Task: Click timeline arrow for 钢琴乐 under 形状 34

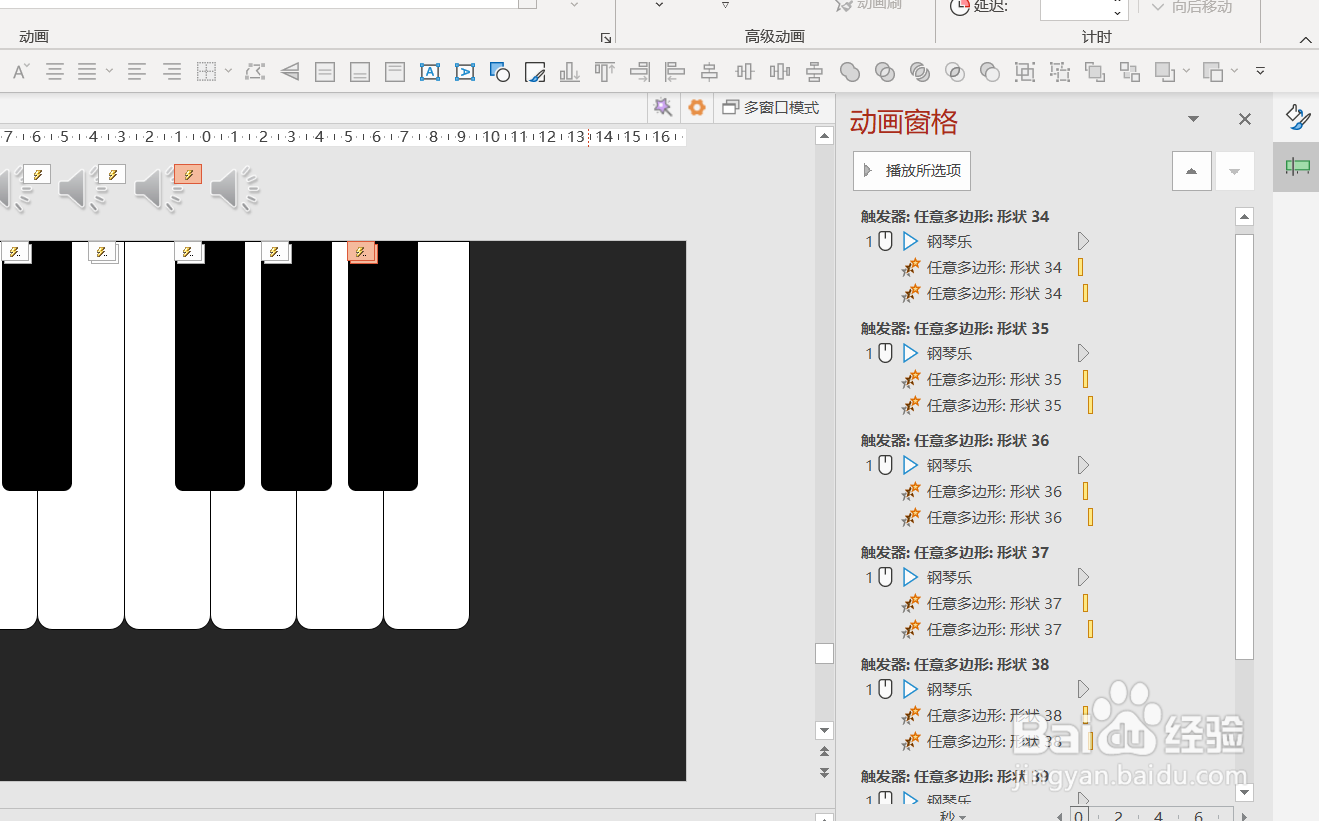Action: point(1083,241)
